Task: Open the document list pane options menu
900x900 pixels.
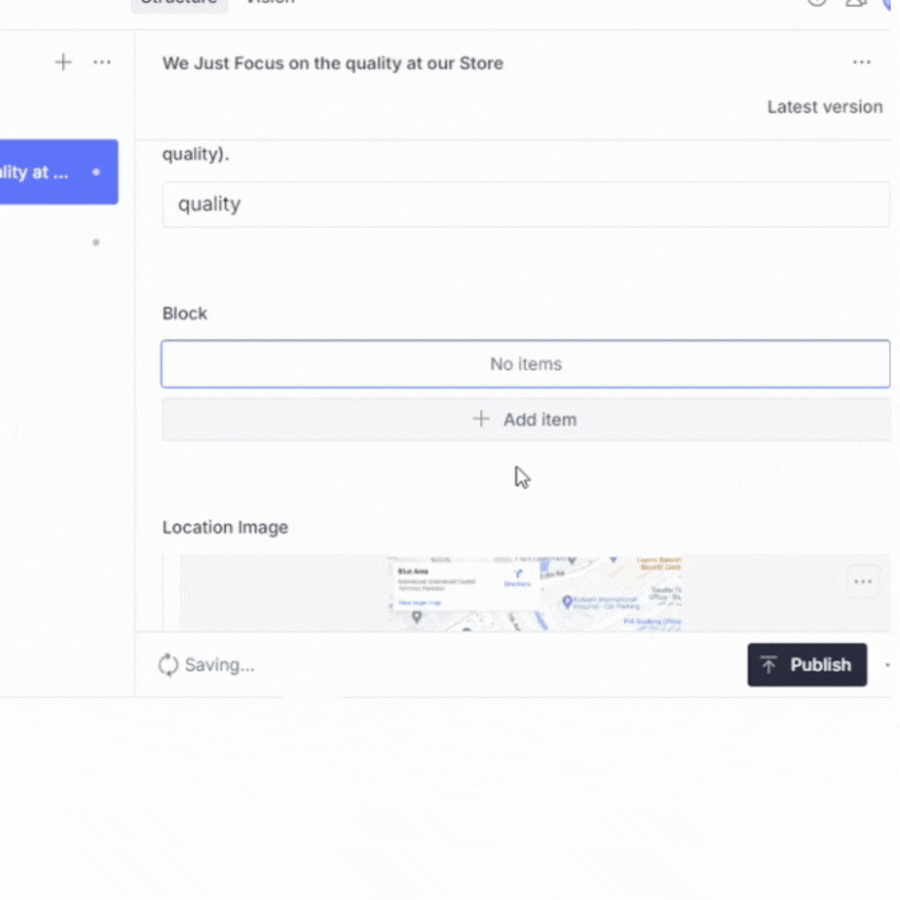Action: click(102, 62)
